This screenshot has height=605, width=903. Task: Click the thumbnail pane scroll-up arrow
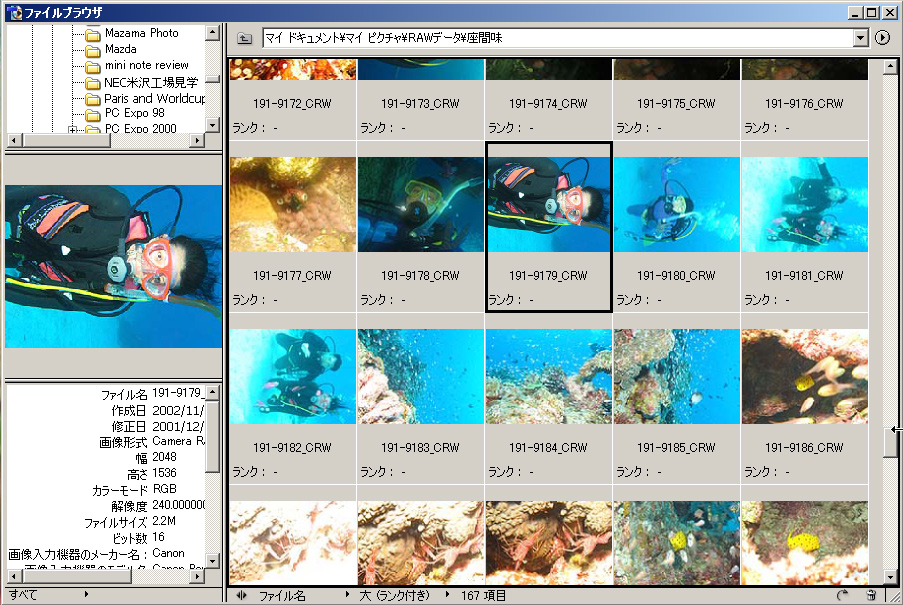[889, 67]
